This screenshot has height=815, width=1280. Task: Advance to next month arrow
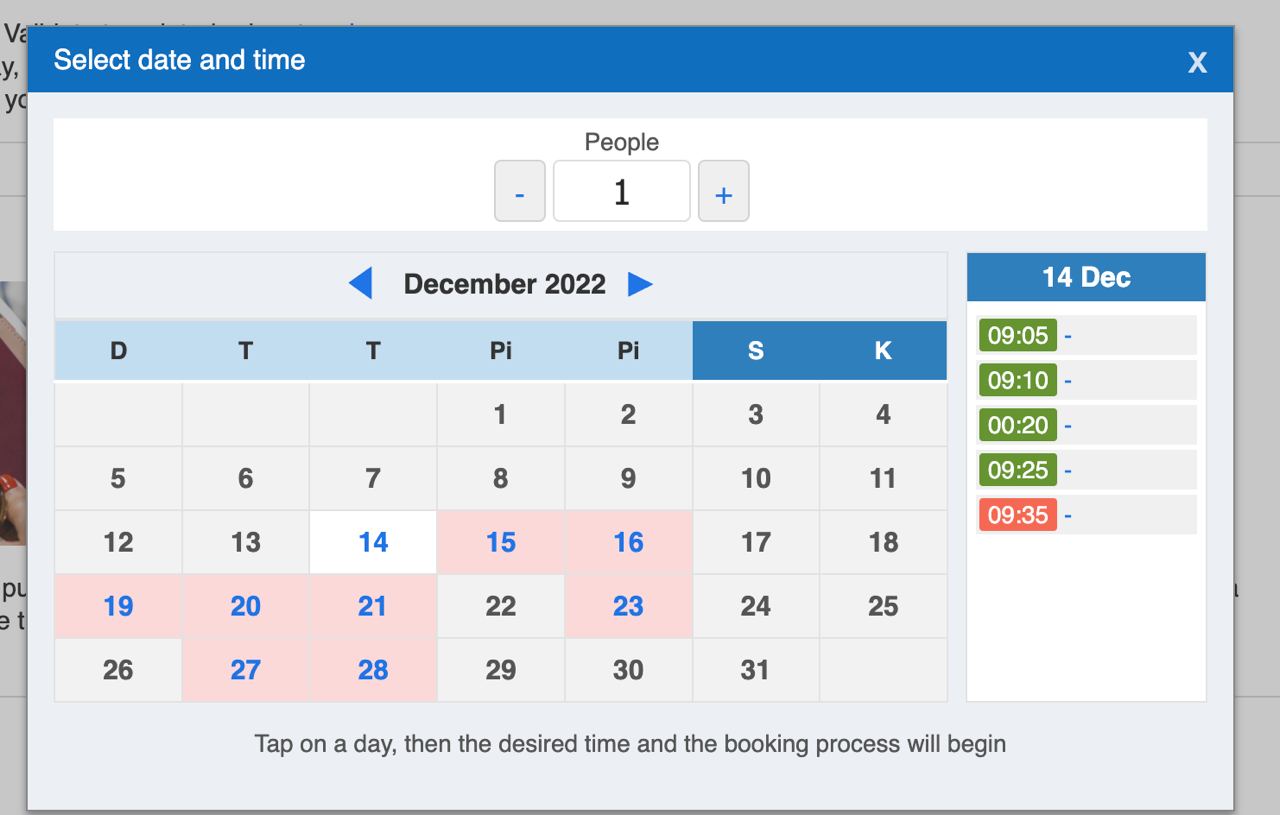tap(640, 284)
